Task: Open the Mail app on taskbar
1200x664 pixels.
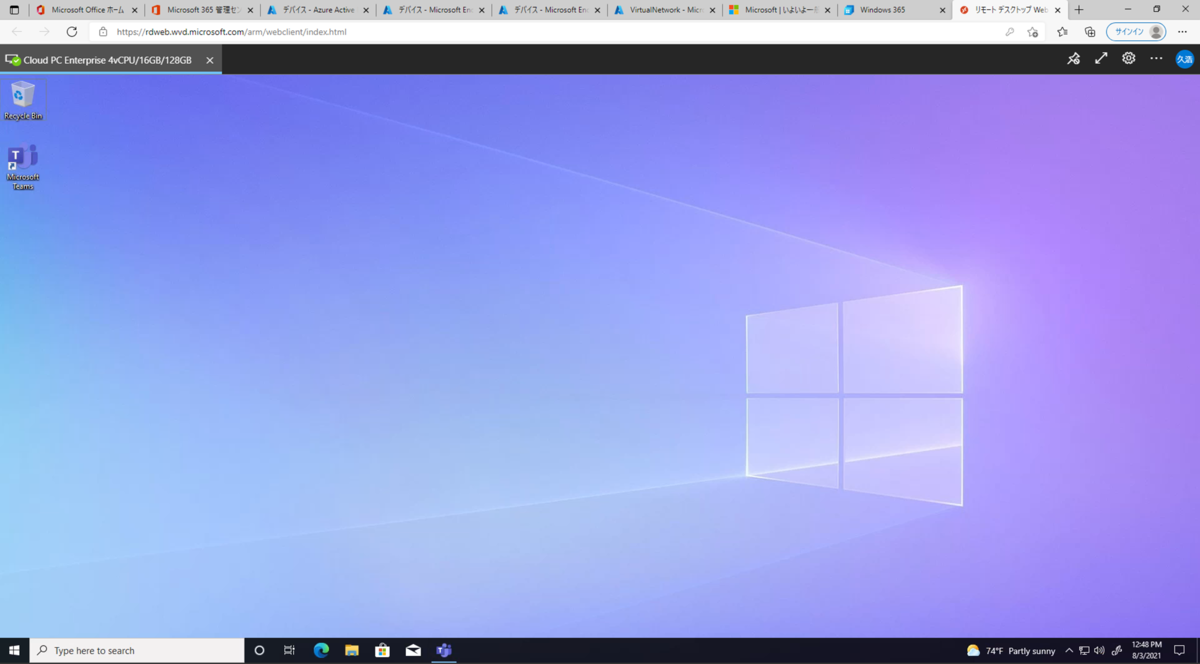Action: (x=413, y=650)
